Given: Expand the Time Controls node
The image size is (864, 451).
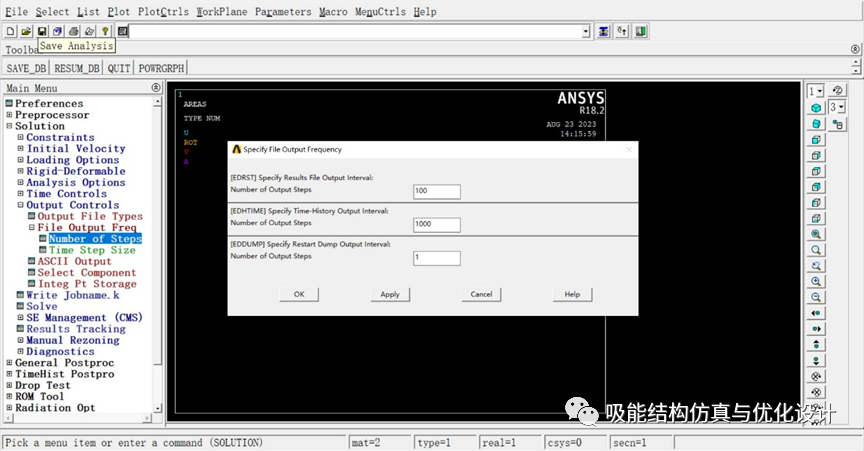Looking at the screenshot, I should pos(20,194).
